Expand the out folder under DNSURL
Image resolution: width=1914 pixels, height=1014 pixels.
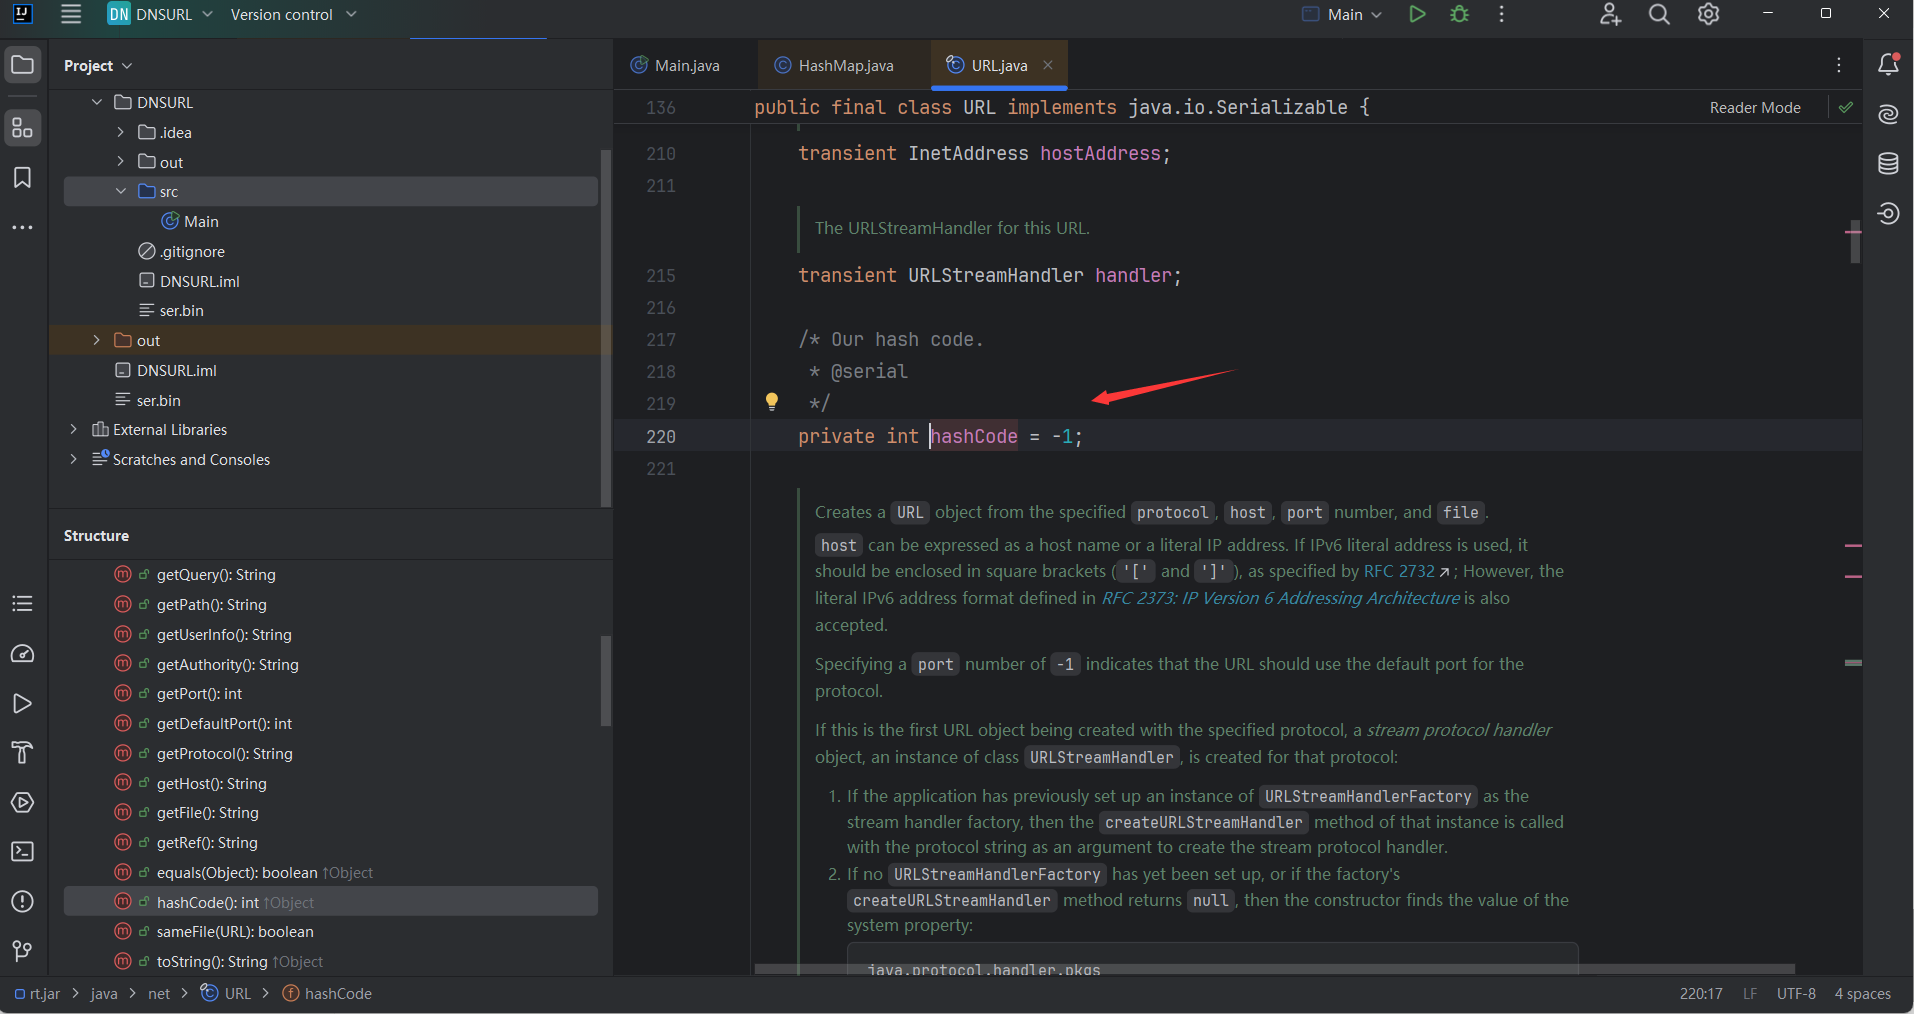click(x=120, y=162)
